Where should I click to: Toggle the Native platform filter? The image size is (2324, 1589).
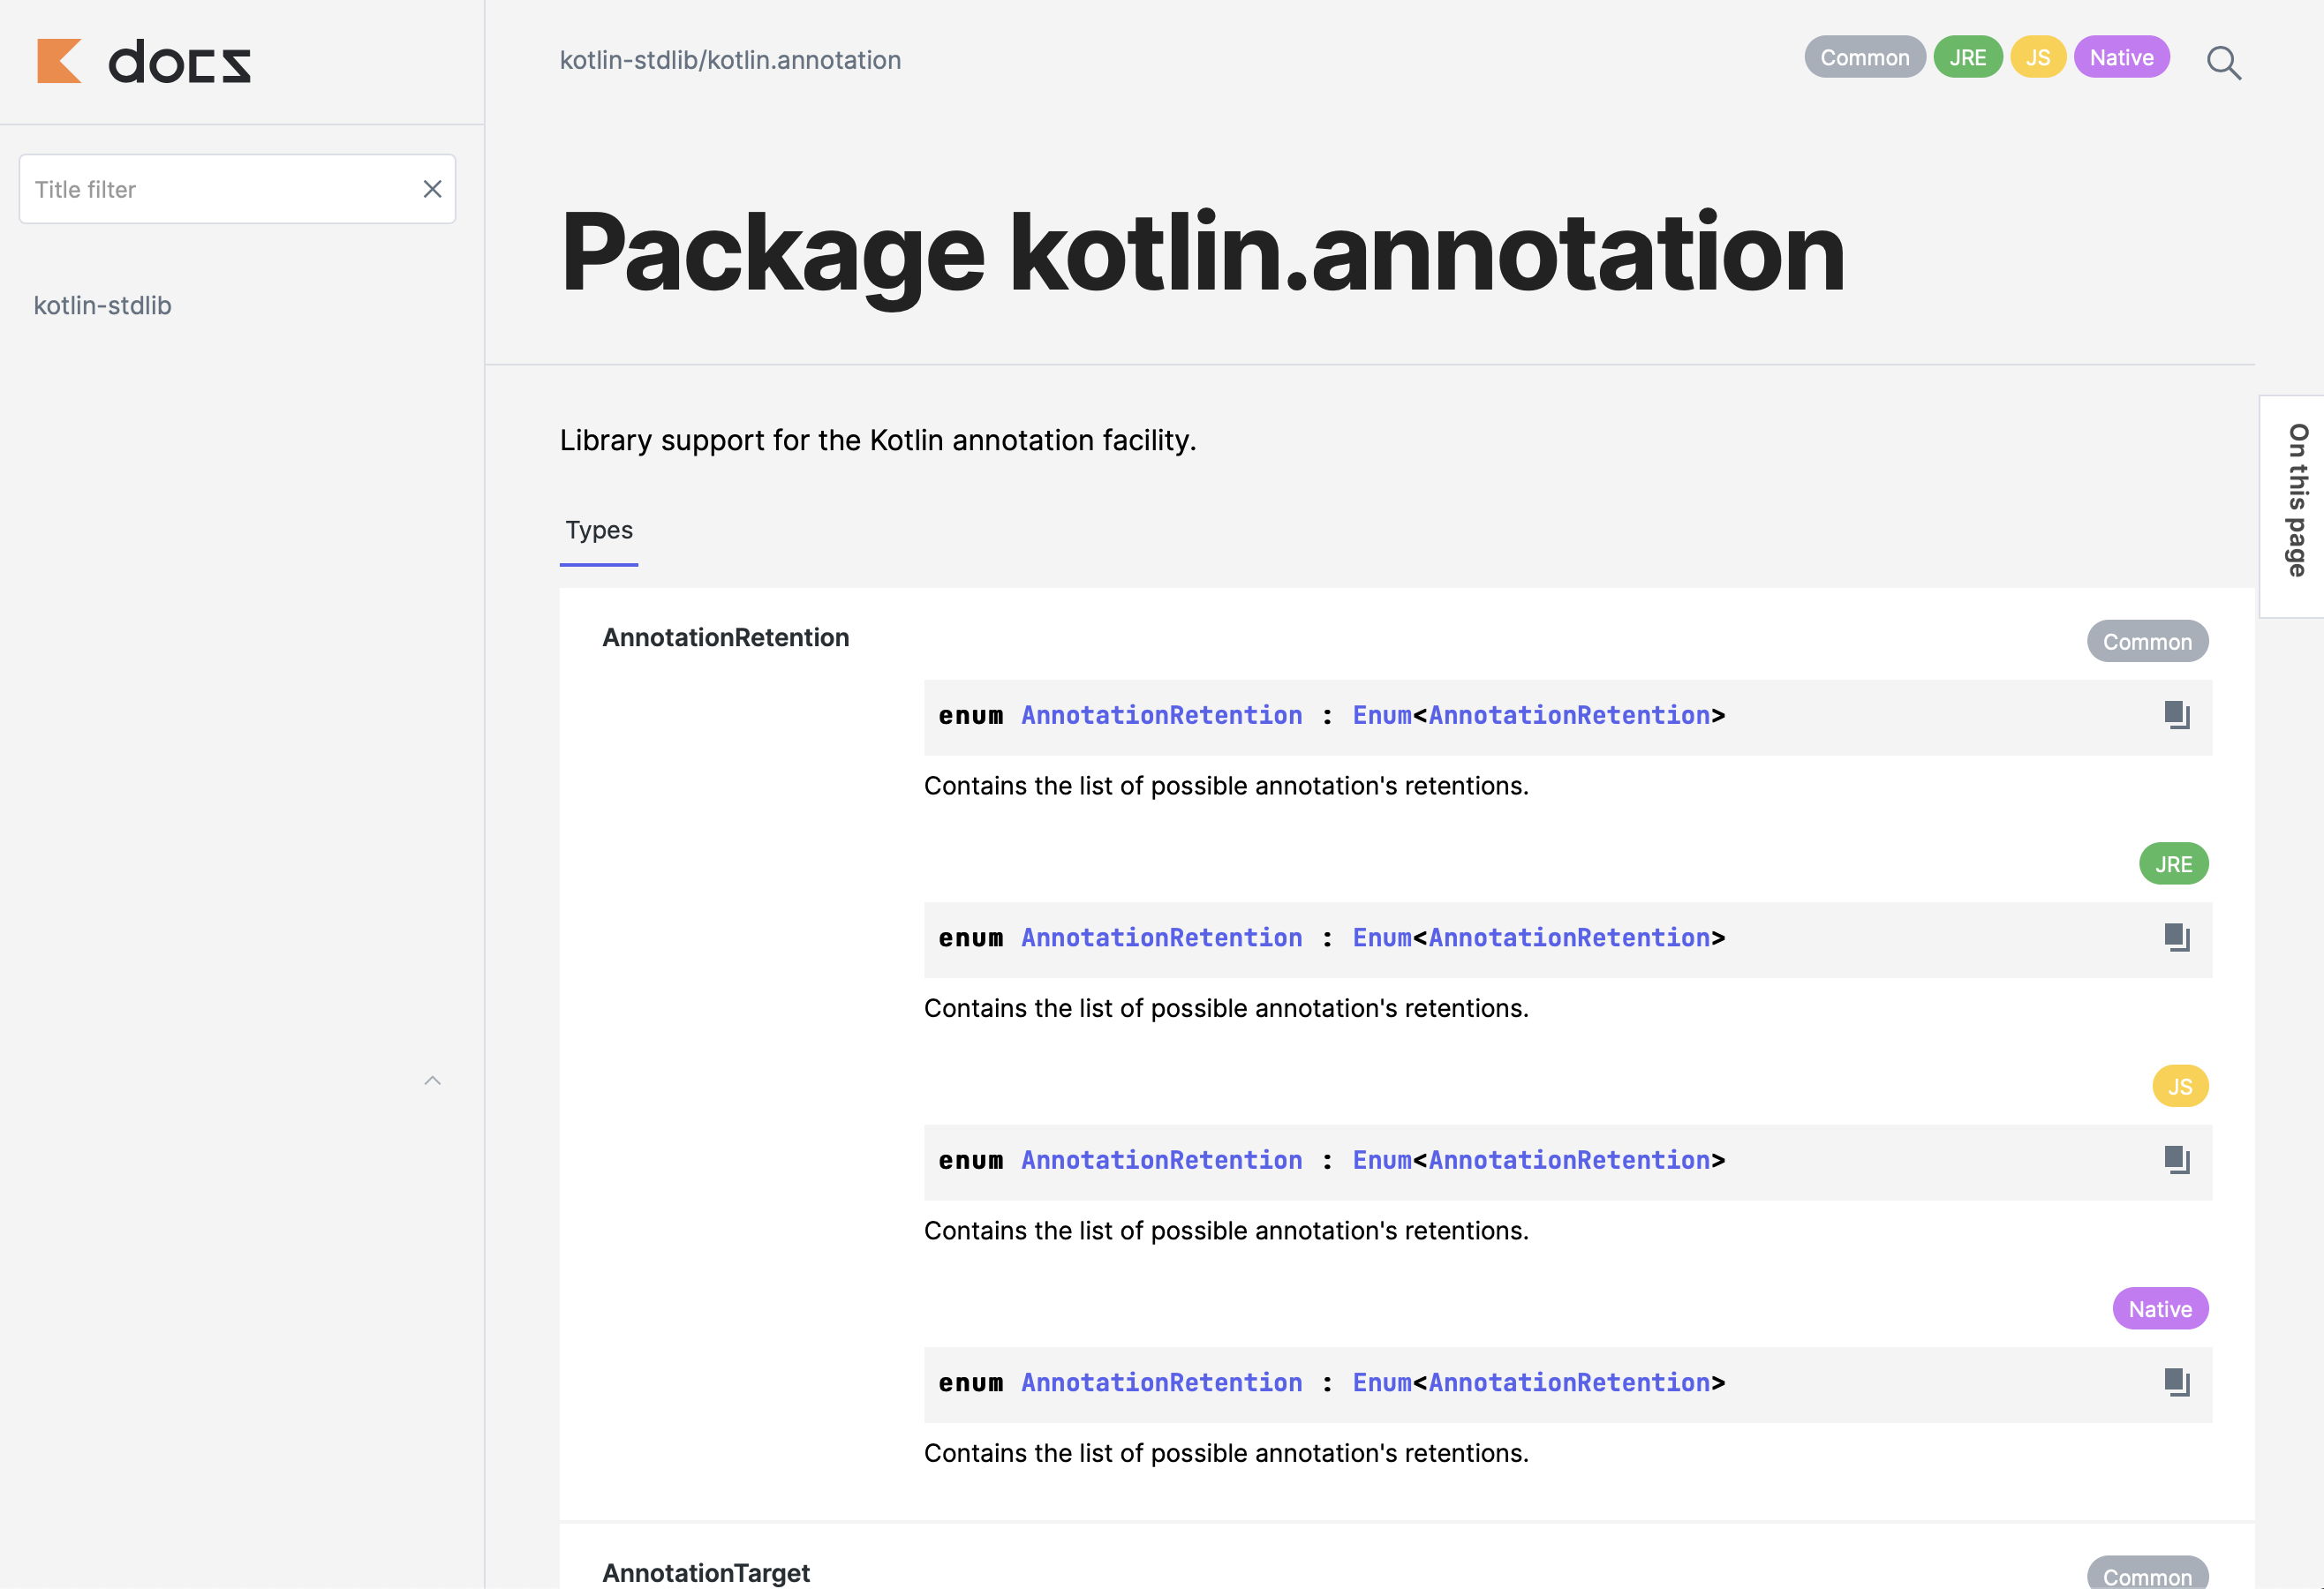(x=2121, y=57)
